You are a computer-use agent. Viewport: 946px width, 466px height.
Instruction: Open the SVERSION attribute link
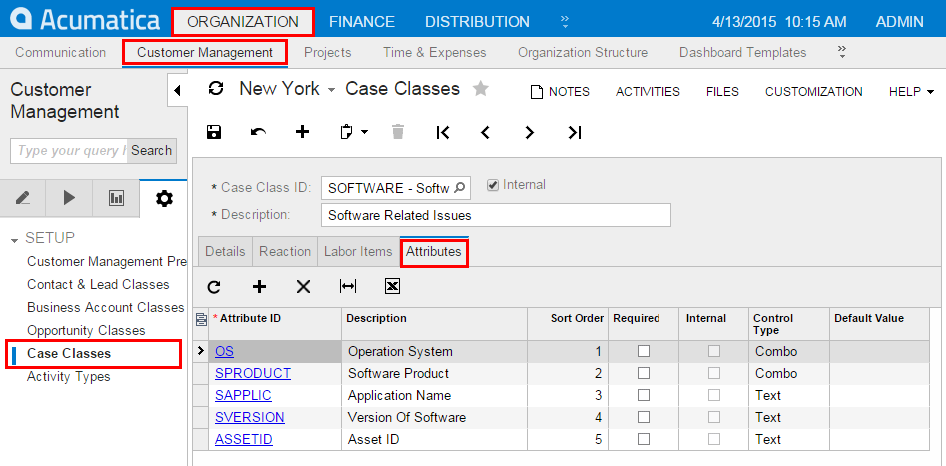click(x=249, y=417)
